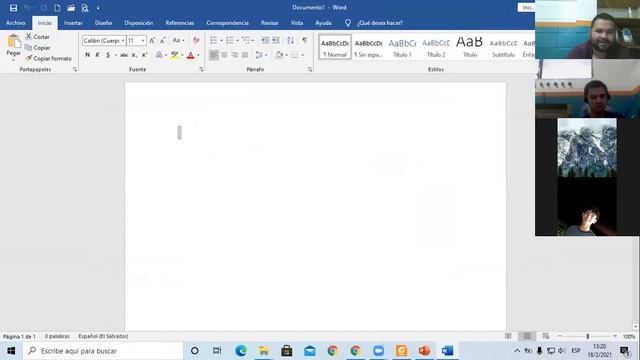Decrease paragraph indent
640x360 pixels.
(x=265, y=40)
